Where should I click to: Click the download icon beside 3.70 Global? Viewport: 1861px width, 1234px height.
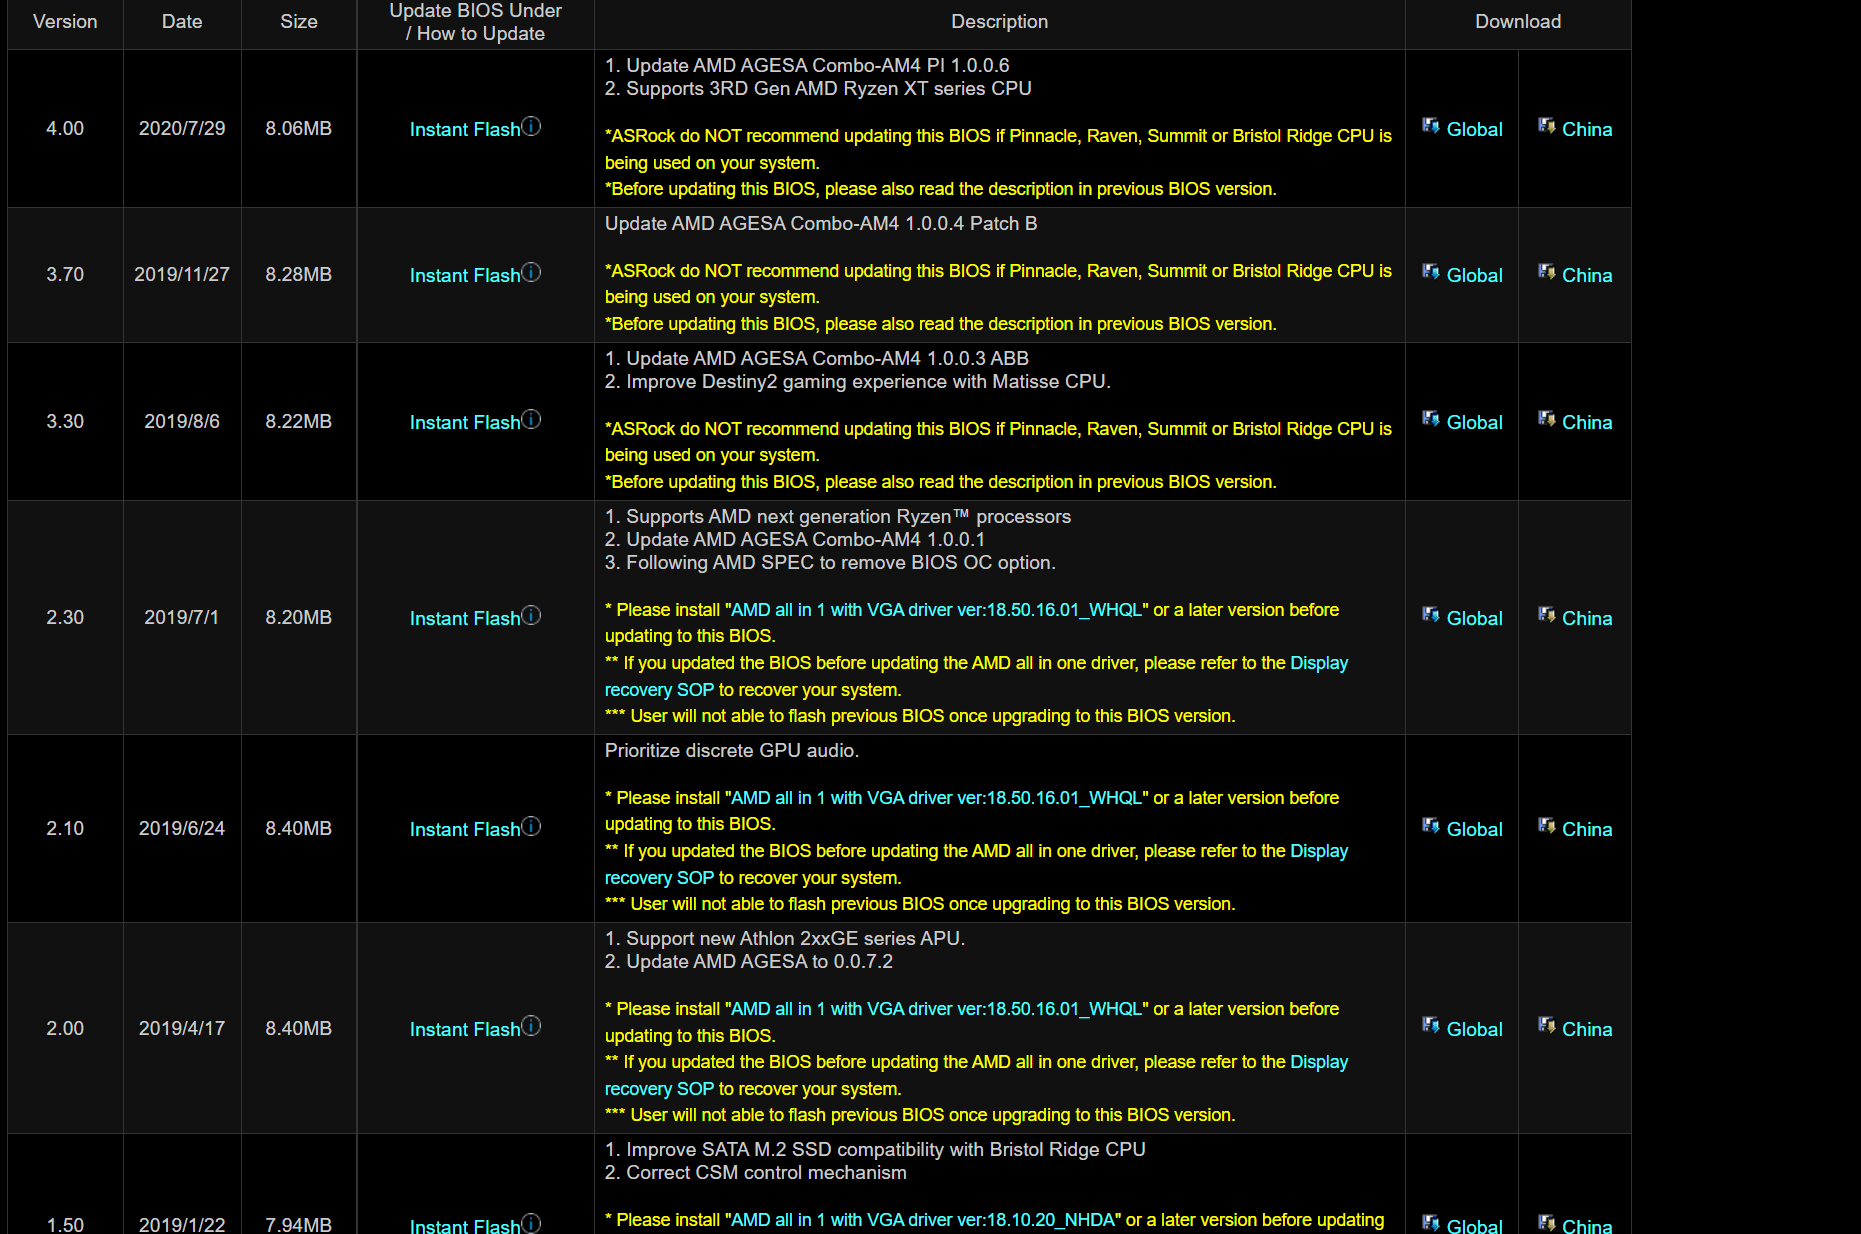pos(1431,272)
